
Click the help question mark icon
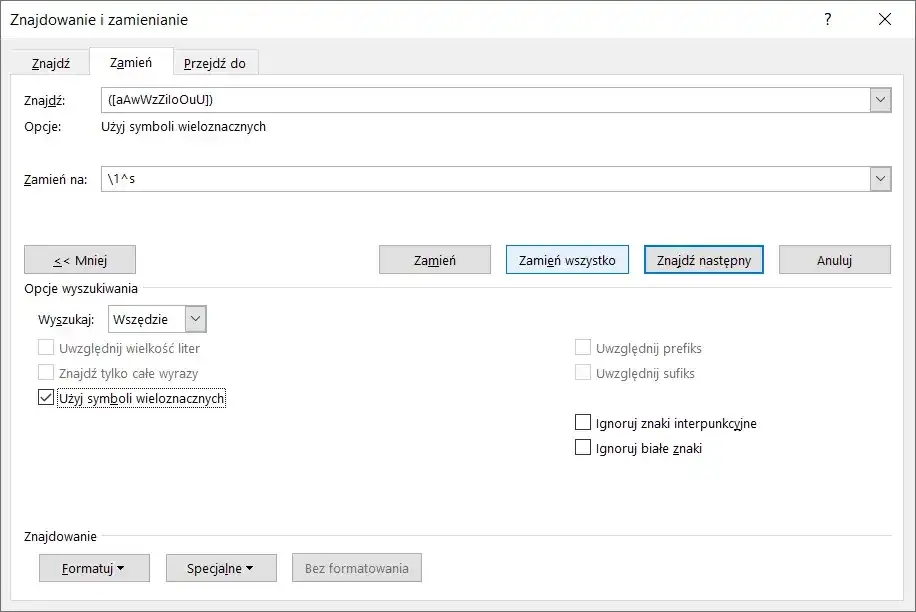827,19
